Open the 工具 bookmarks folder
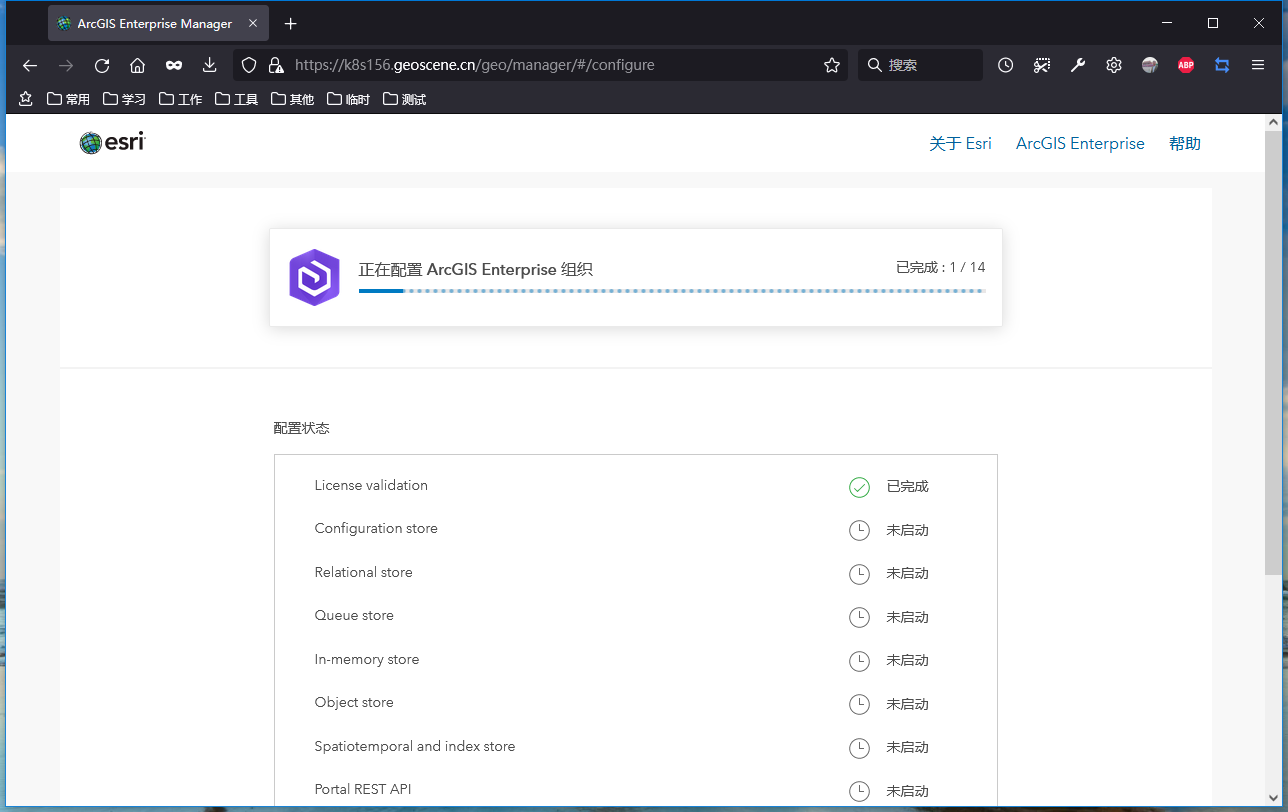 coord(236,99)
